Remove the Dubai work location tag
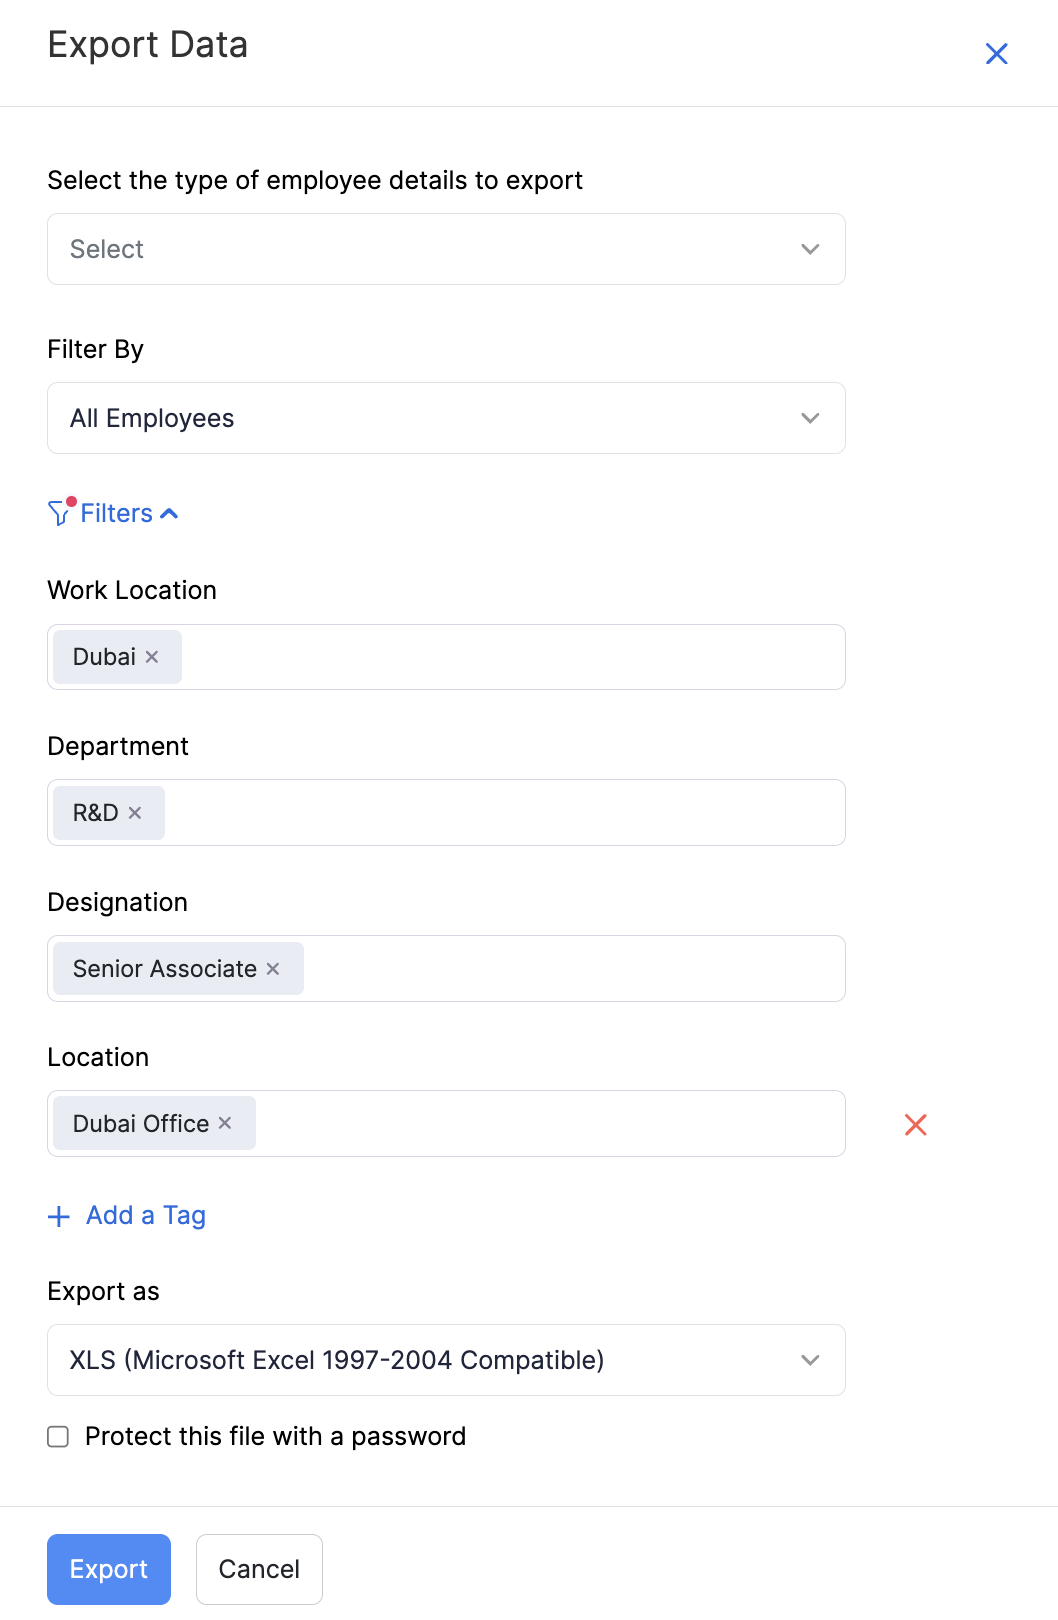This screenshot has width=1058, height=1620. click(x=152, y=657)
